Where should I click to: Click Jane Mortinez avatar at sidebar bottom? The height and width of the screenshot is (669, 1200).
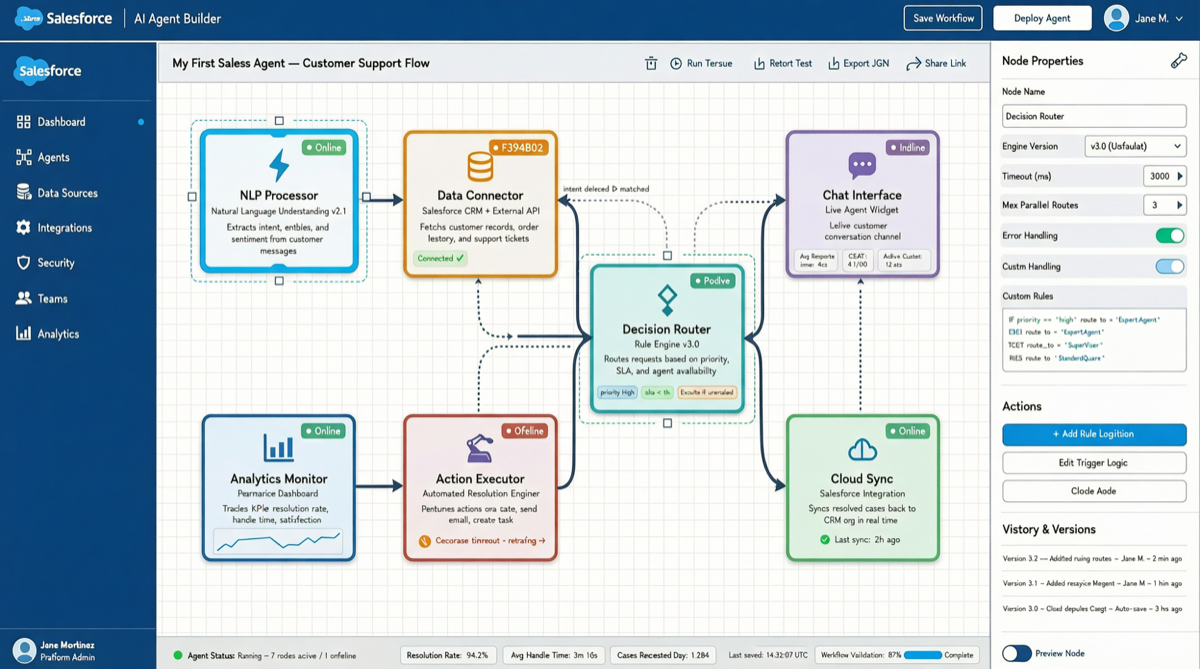[24, 650]
